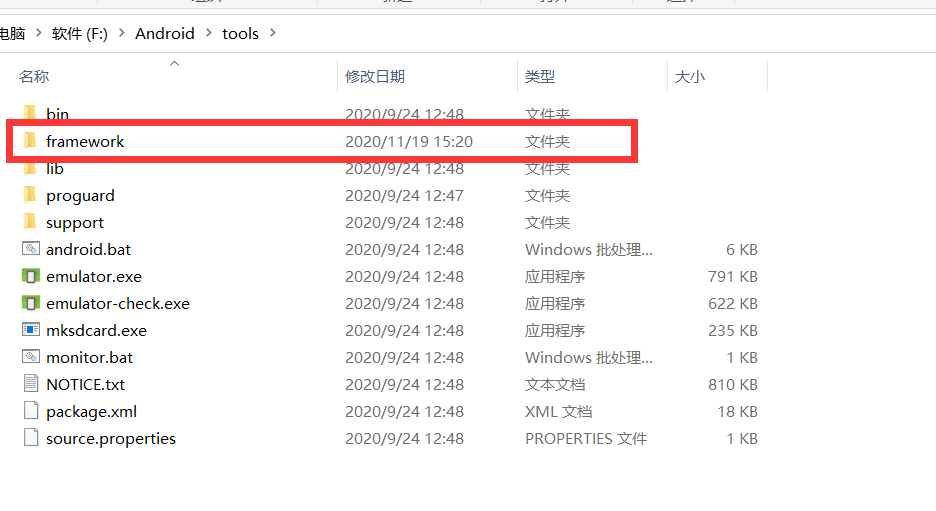
Task: Select the framework folder icon
Action: coord(30,141)
